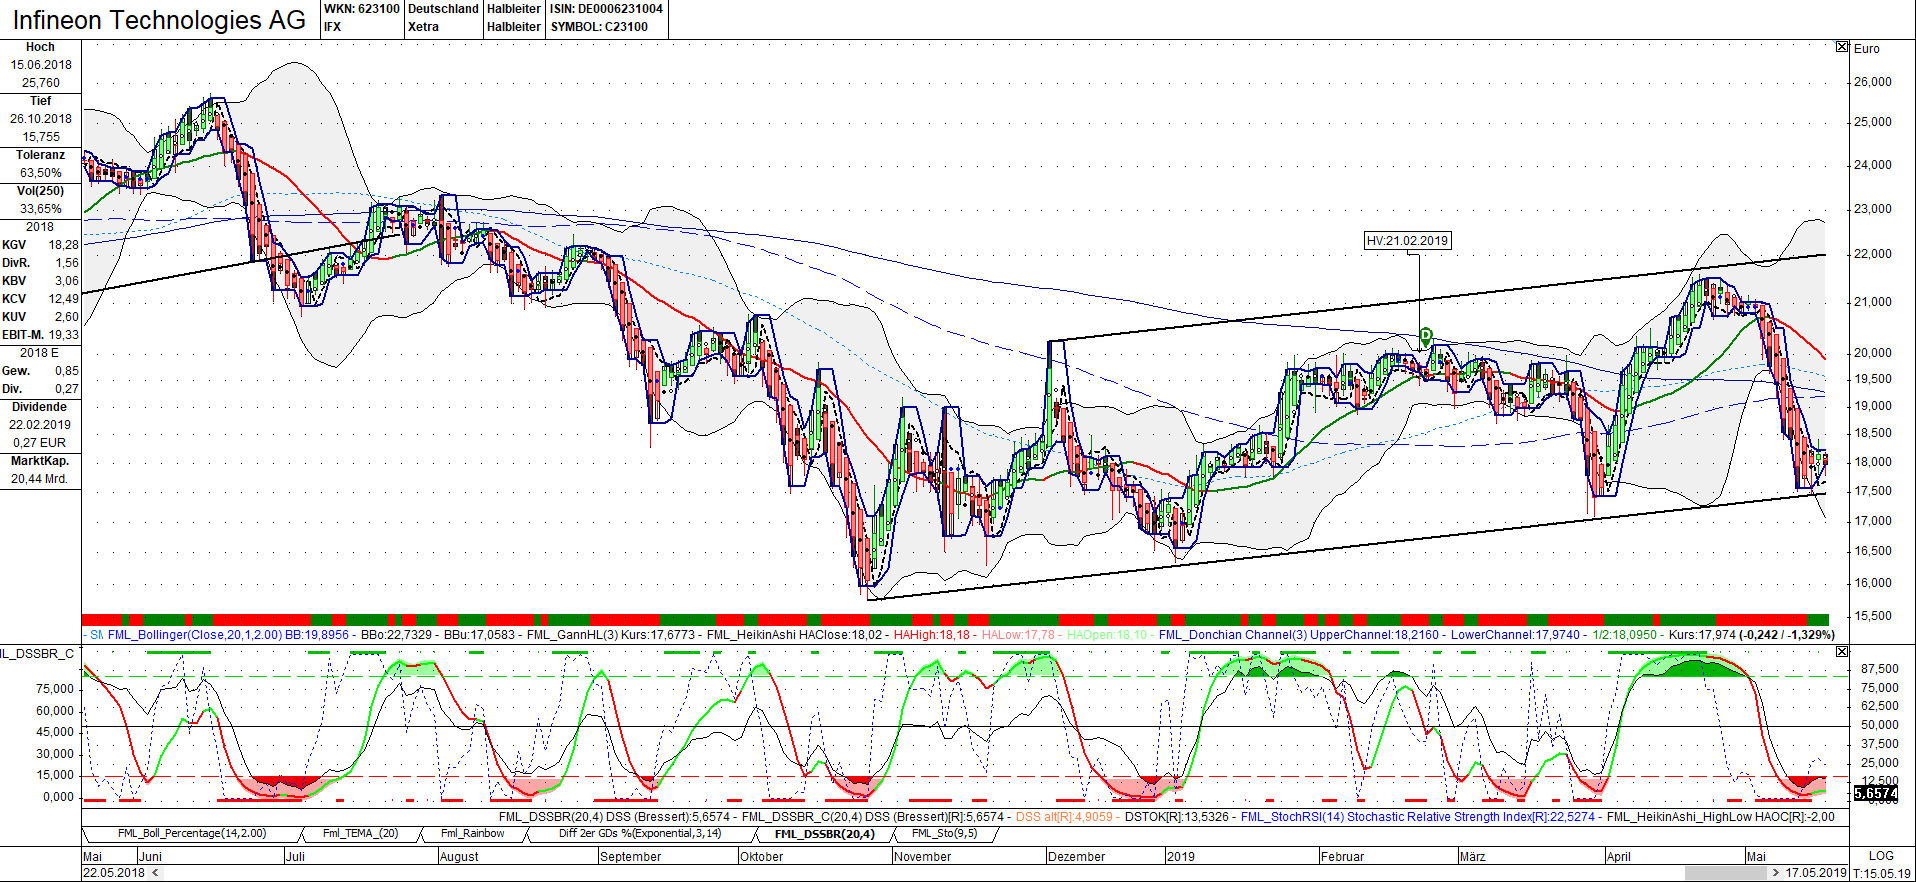Click the Infineon Technologies AG title
Viewport: 1916px width, 882px height.
159,20
